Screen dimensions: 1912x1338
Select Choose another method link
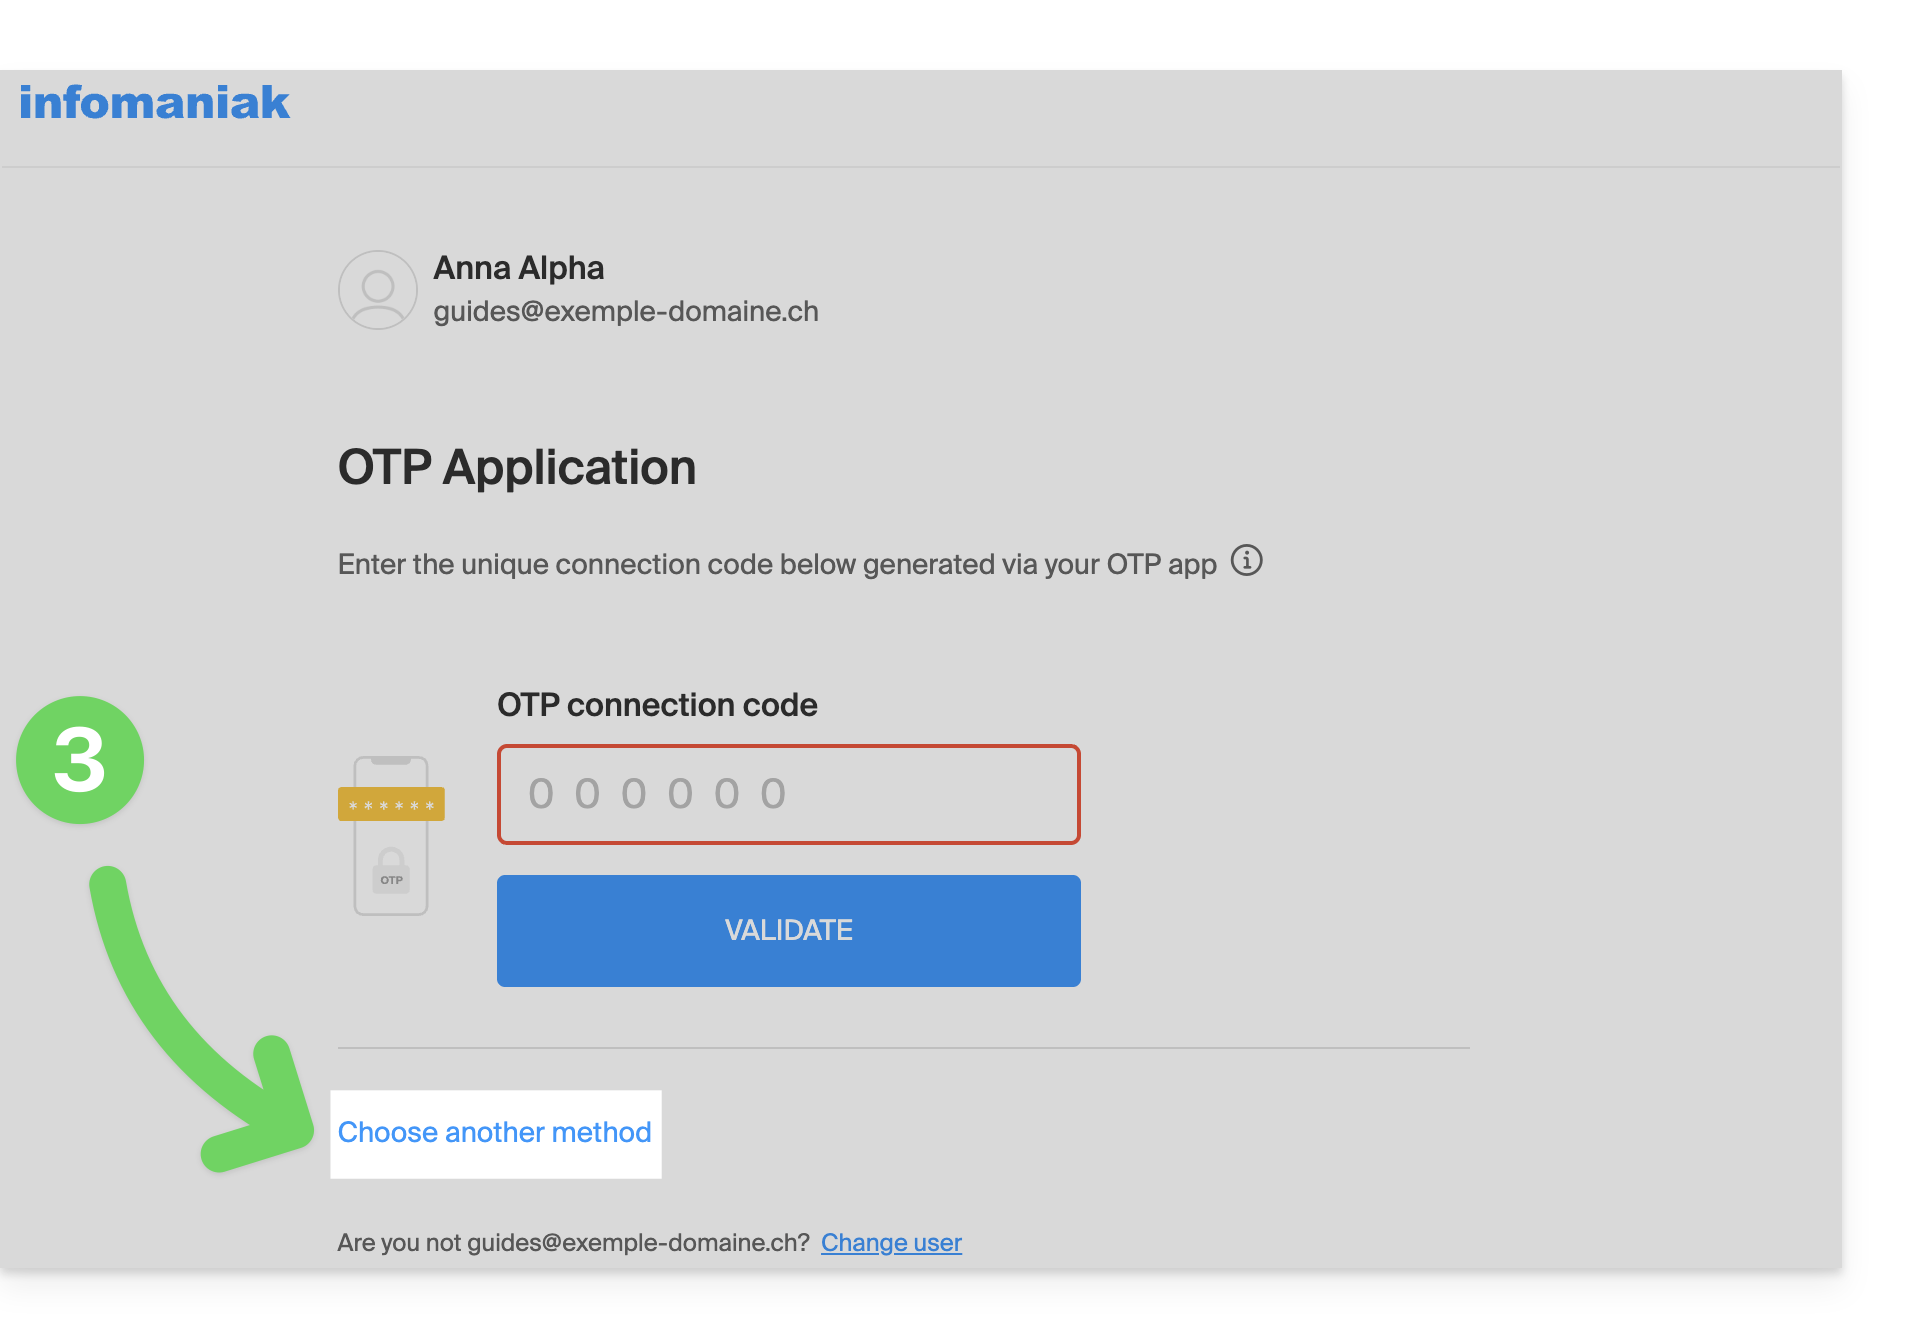coord(495,1133)
